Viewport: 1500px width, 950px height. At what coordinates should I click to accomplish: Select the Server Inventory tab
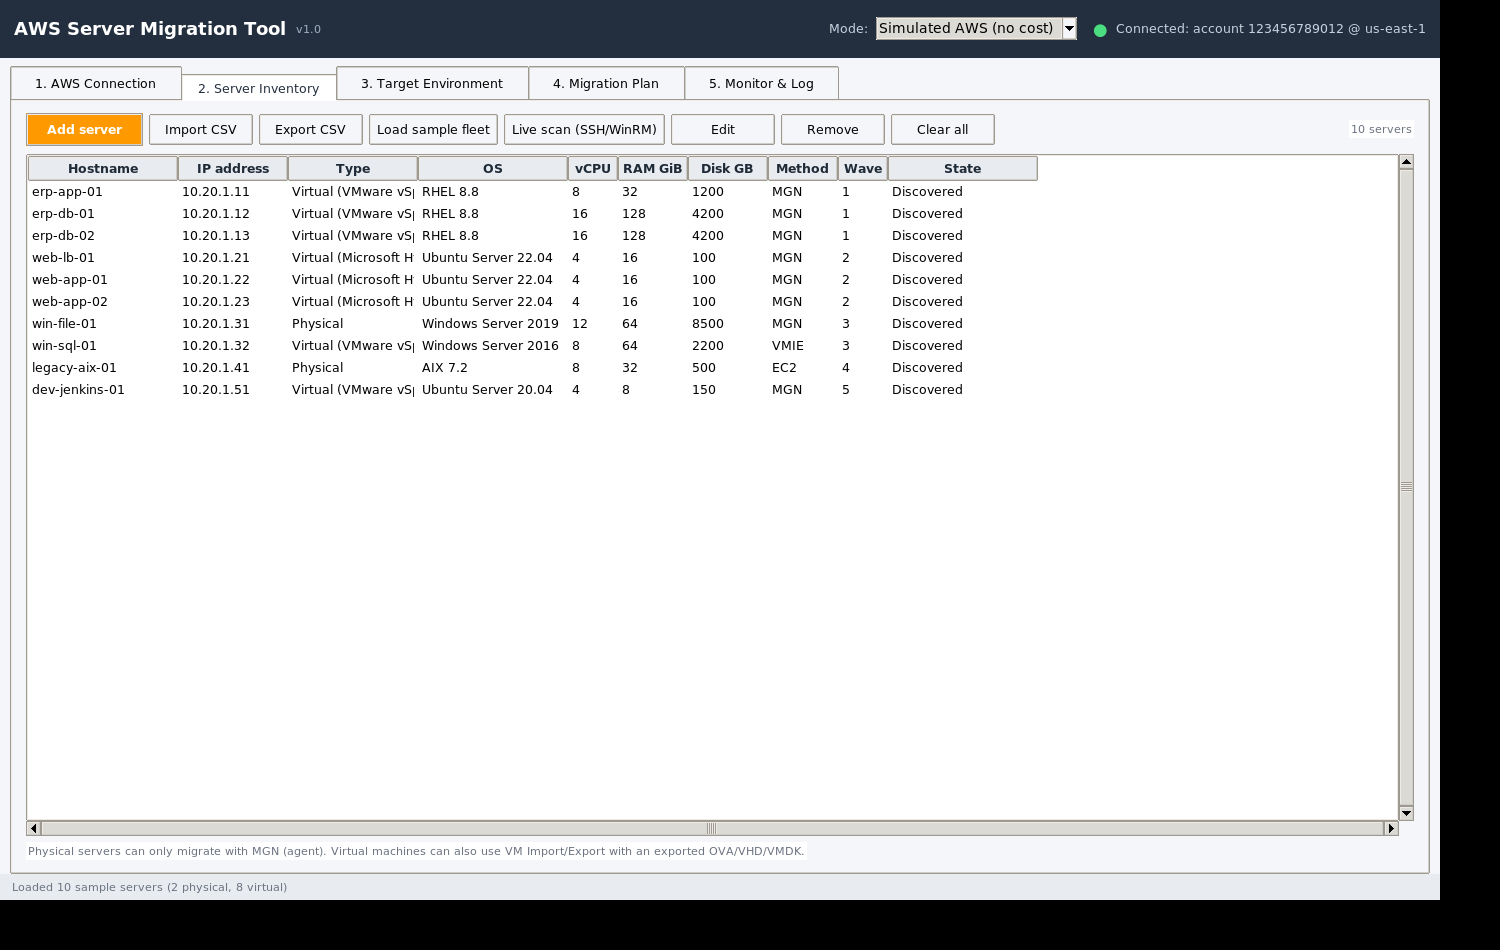point(259,87)
